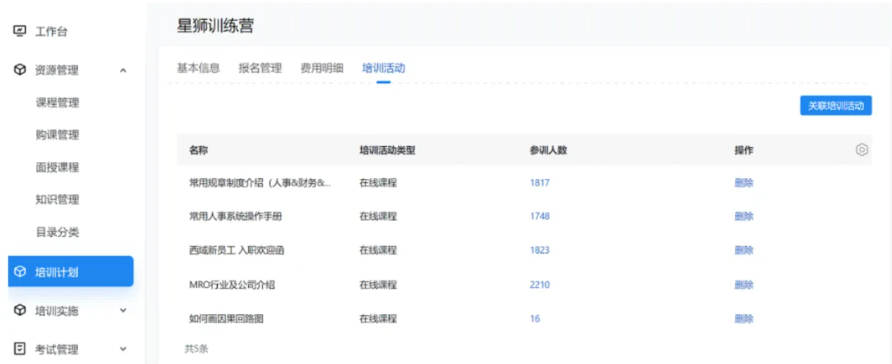Click the 培训活动类型 column header

[x=387, y=151]
